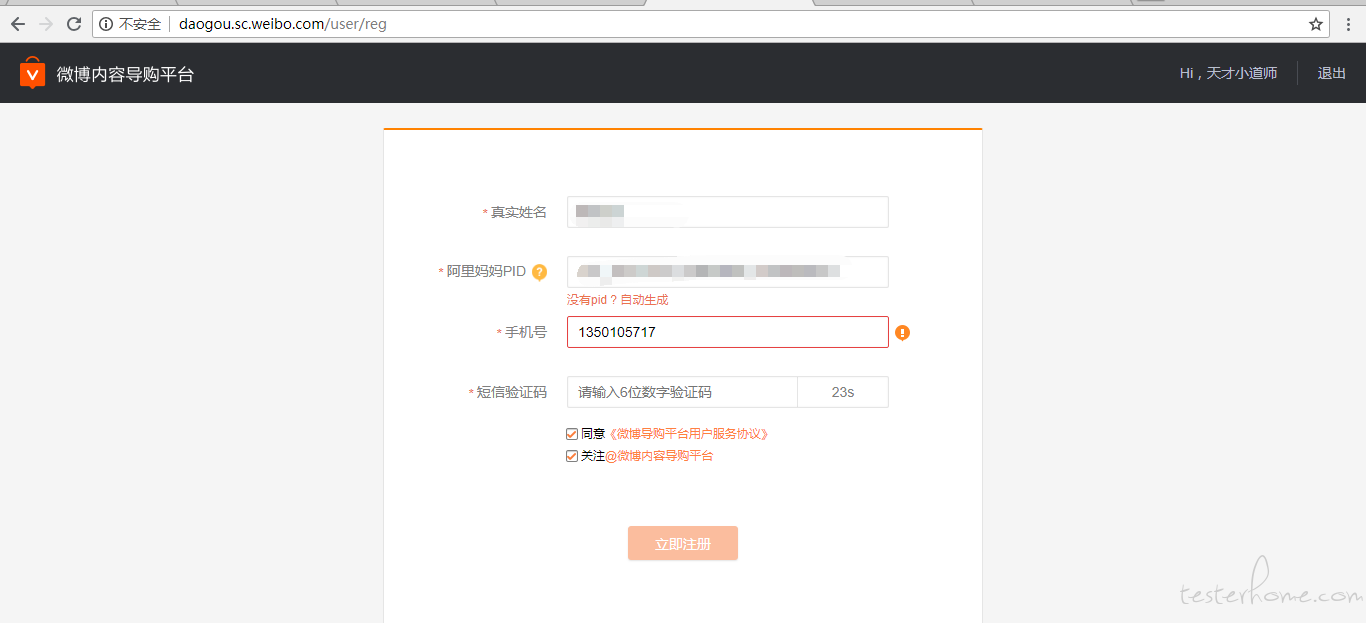Click the 微博内容导购平台 site title
The height and width of the screenshot is (623, 1366).
(125, 74)
